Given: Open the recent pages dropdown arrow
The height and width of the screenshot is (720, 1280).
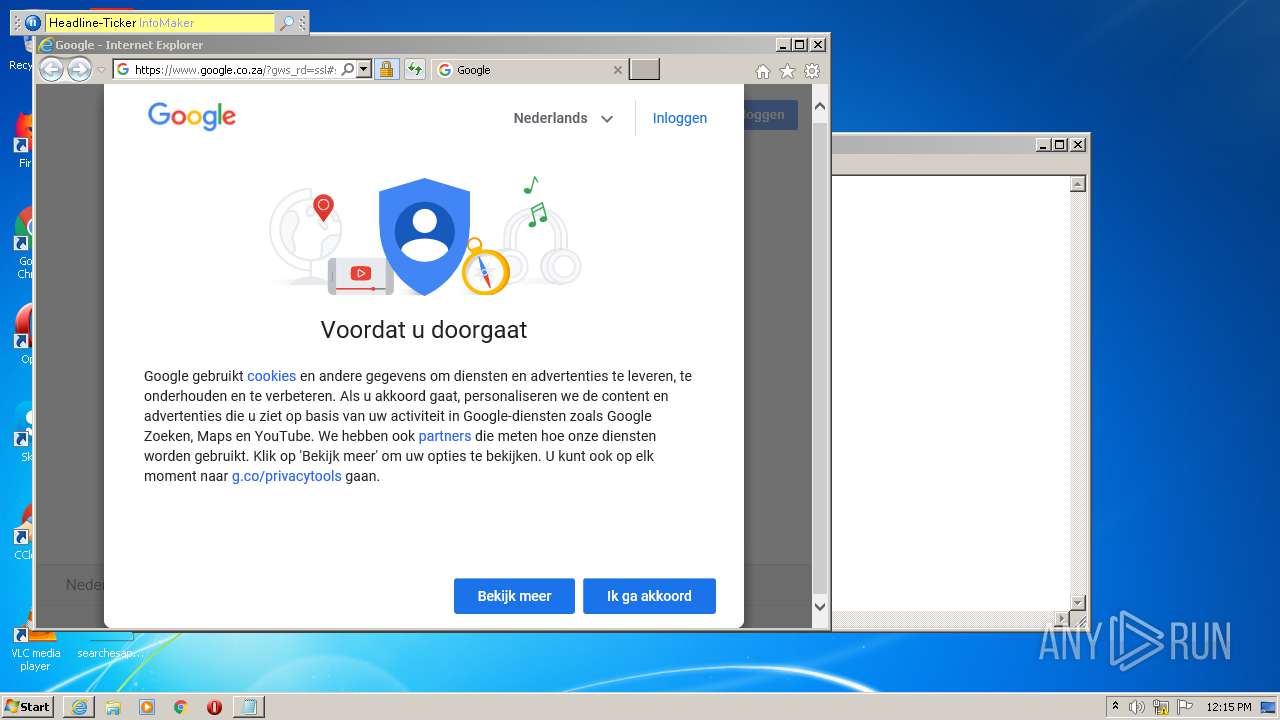Looking at the screenshot, I should pyautogui.click(x=101, y=71).
